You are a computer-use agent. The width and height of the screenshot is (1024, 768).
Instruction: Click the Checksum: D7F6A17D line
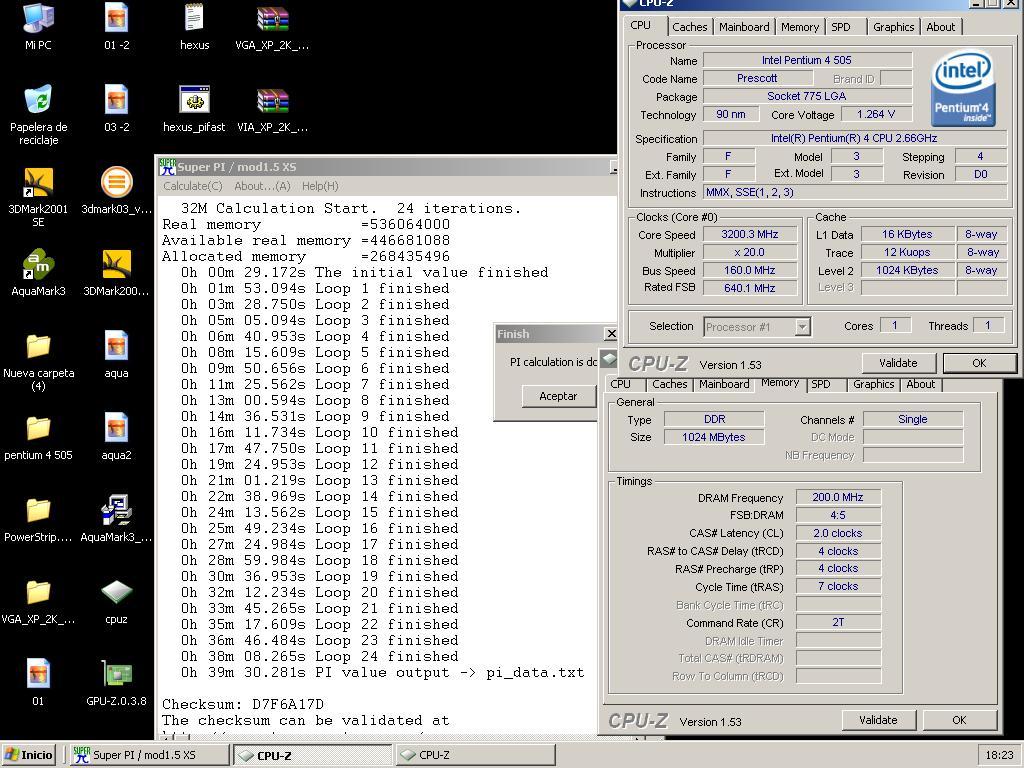coord(243,705)
